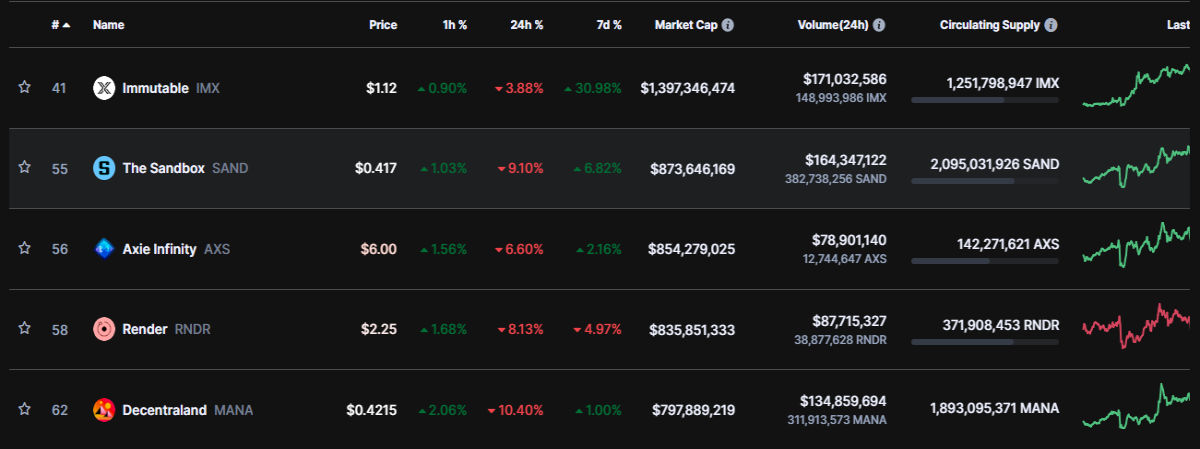This screenshot has width=1200, height=449.
Task: Open the Volume(24h) info icon
Action: coord(879,25)
